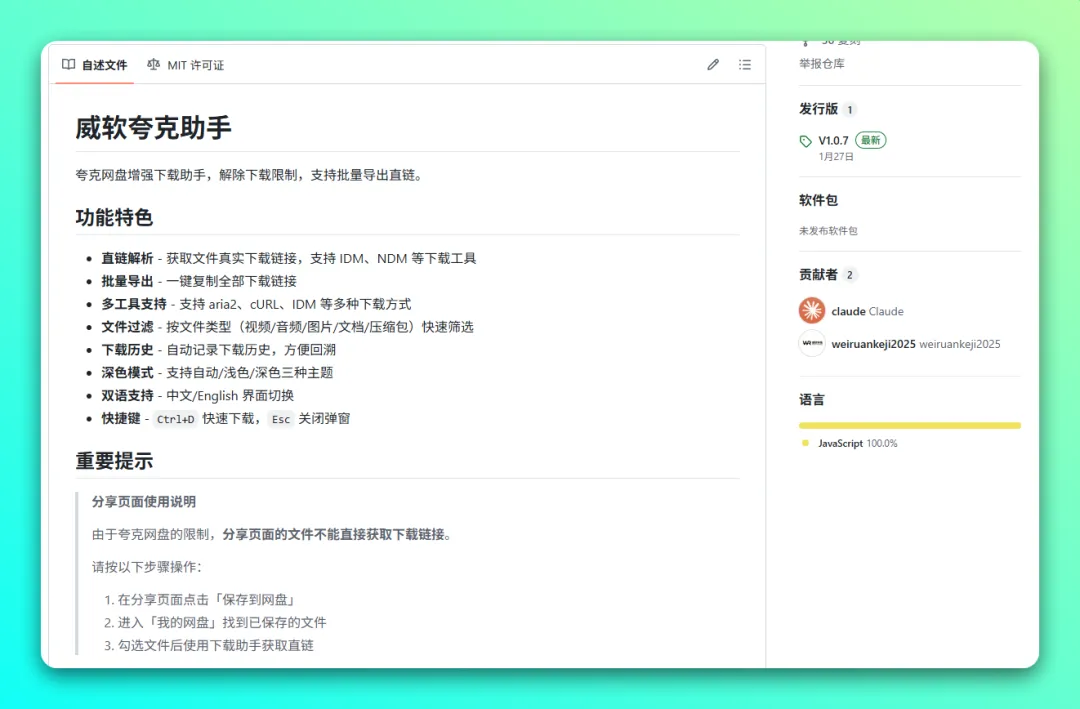Click step 进入「我的网盘」找到已保存的文件
Image resolution: width=1080 pixels, height=709 pixels.
(x=222, y=622)
